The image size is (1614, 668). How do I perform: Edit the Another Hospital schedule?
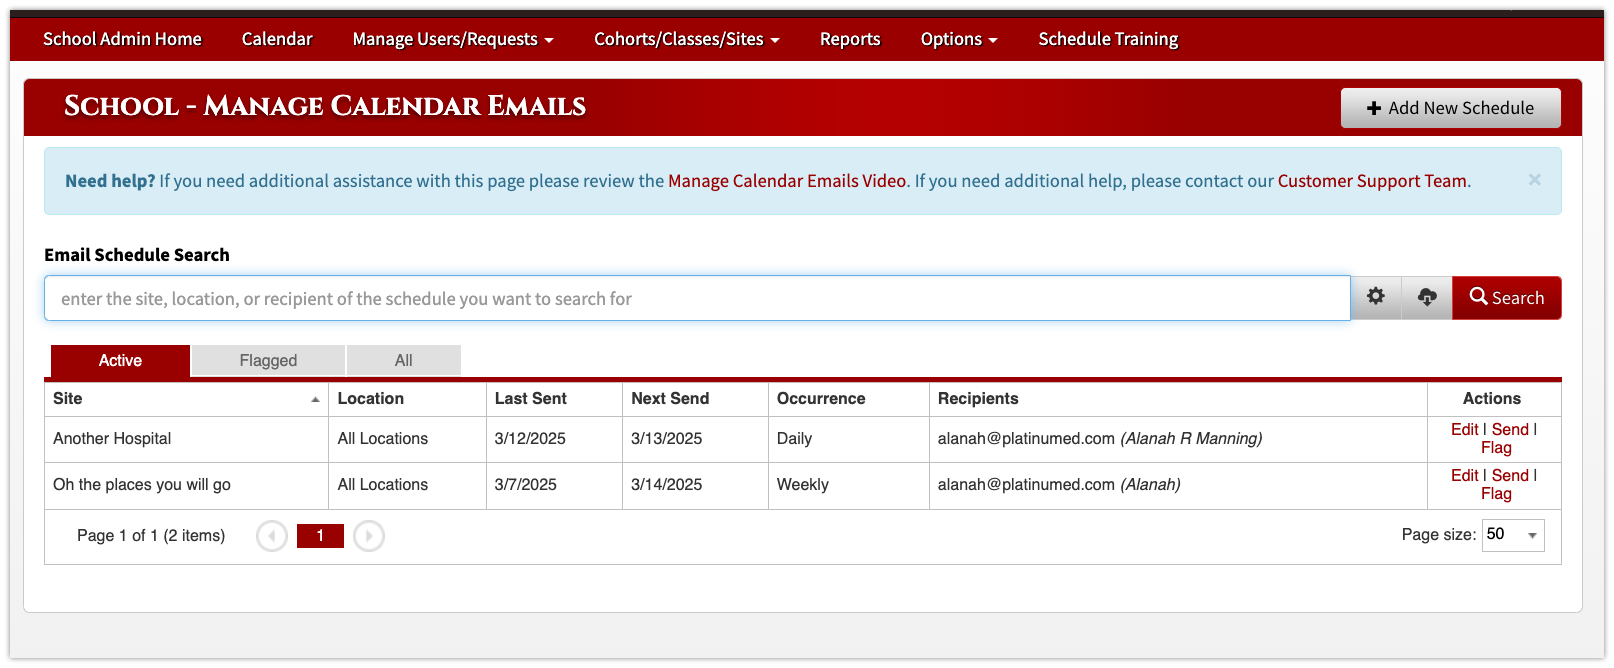tap(1464, 429)
